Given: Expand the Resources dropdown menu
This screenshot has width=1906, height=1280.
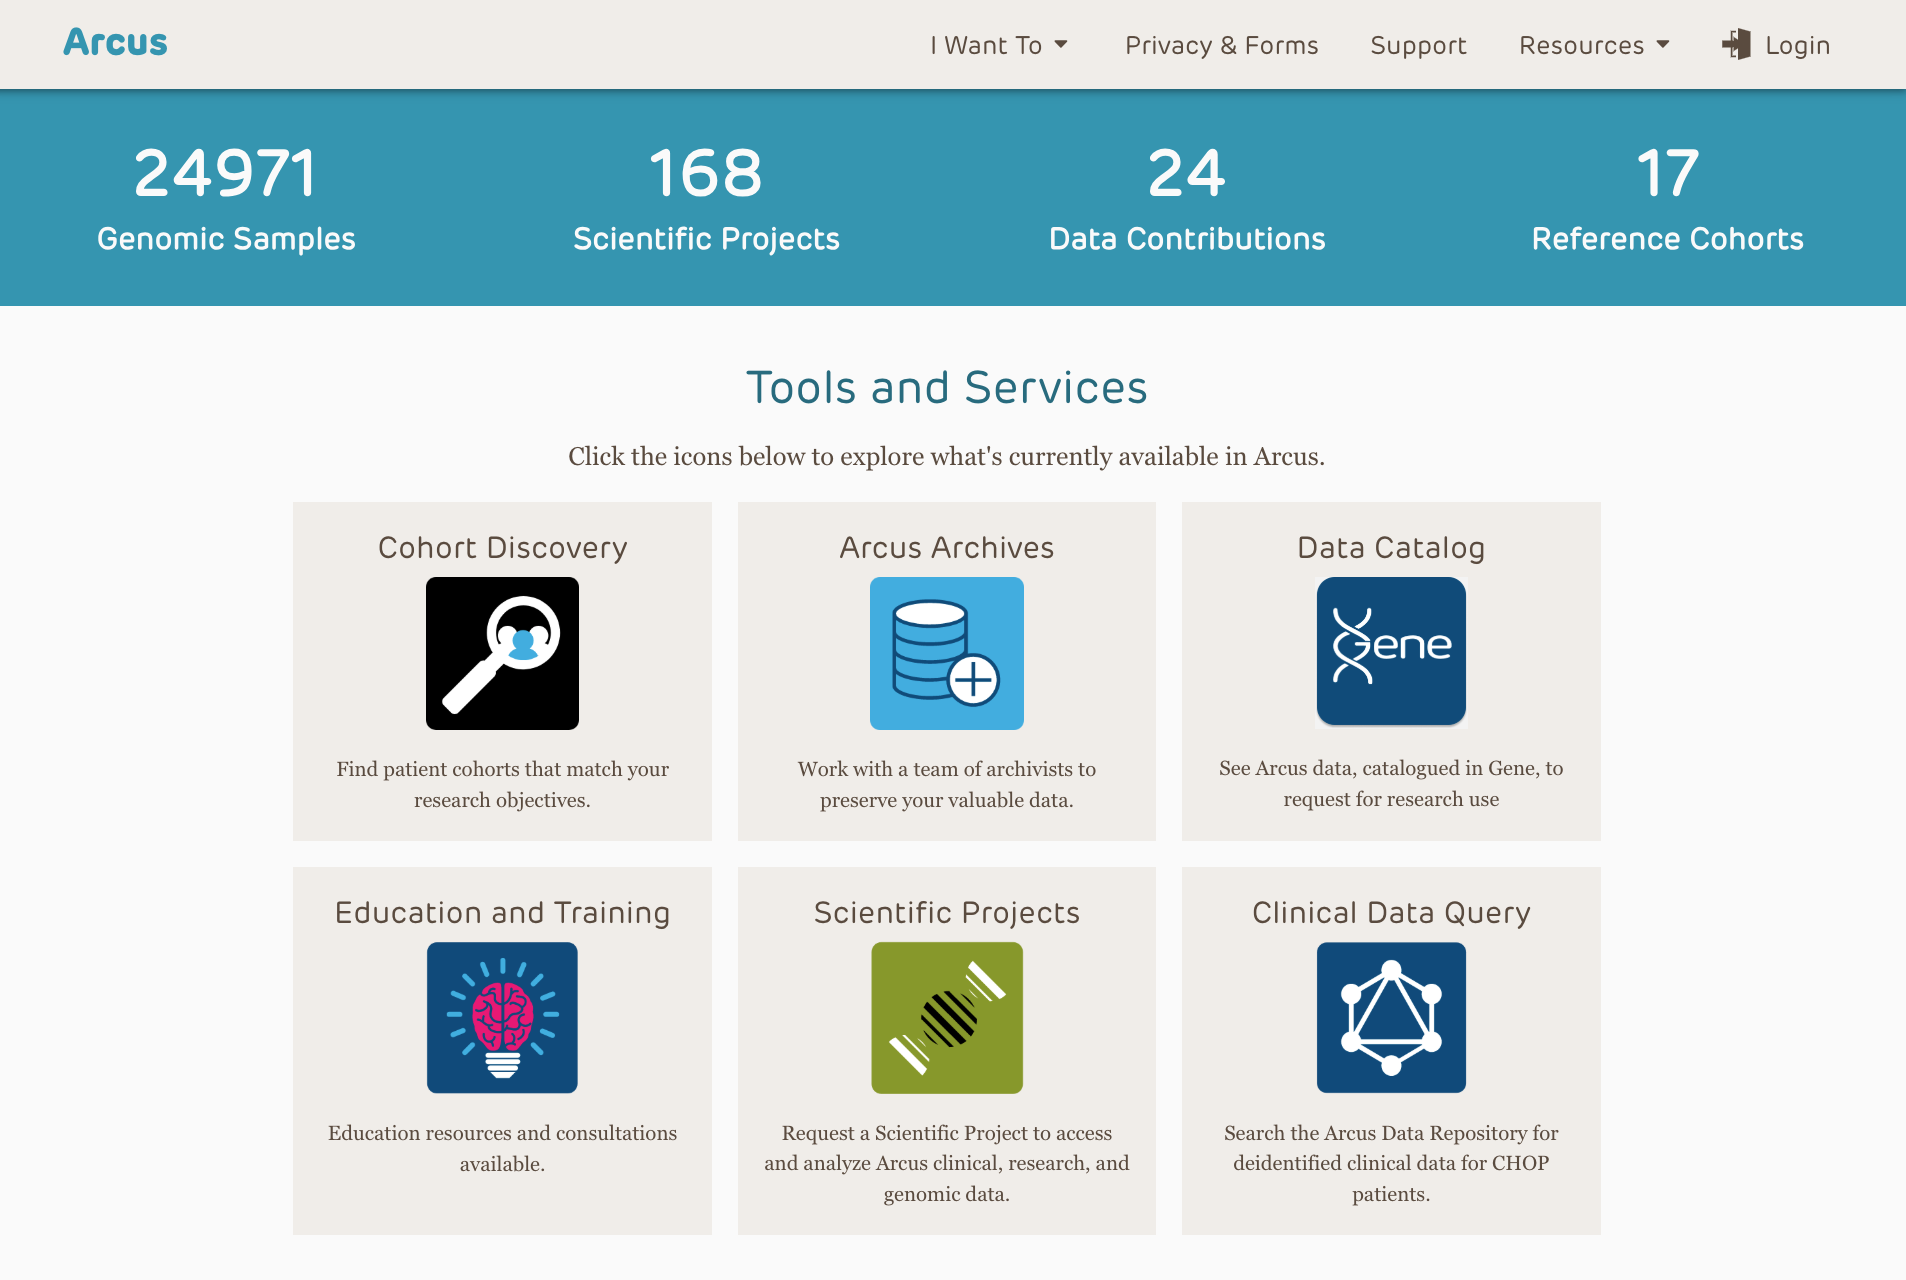Looking at the screenshot, I should (1593, 45).
